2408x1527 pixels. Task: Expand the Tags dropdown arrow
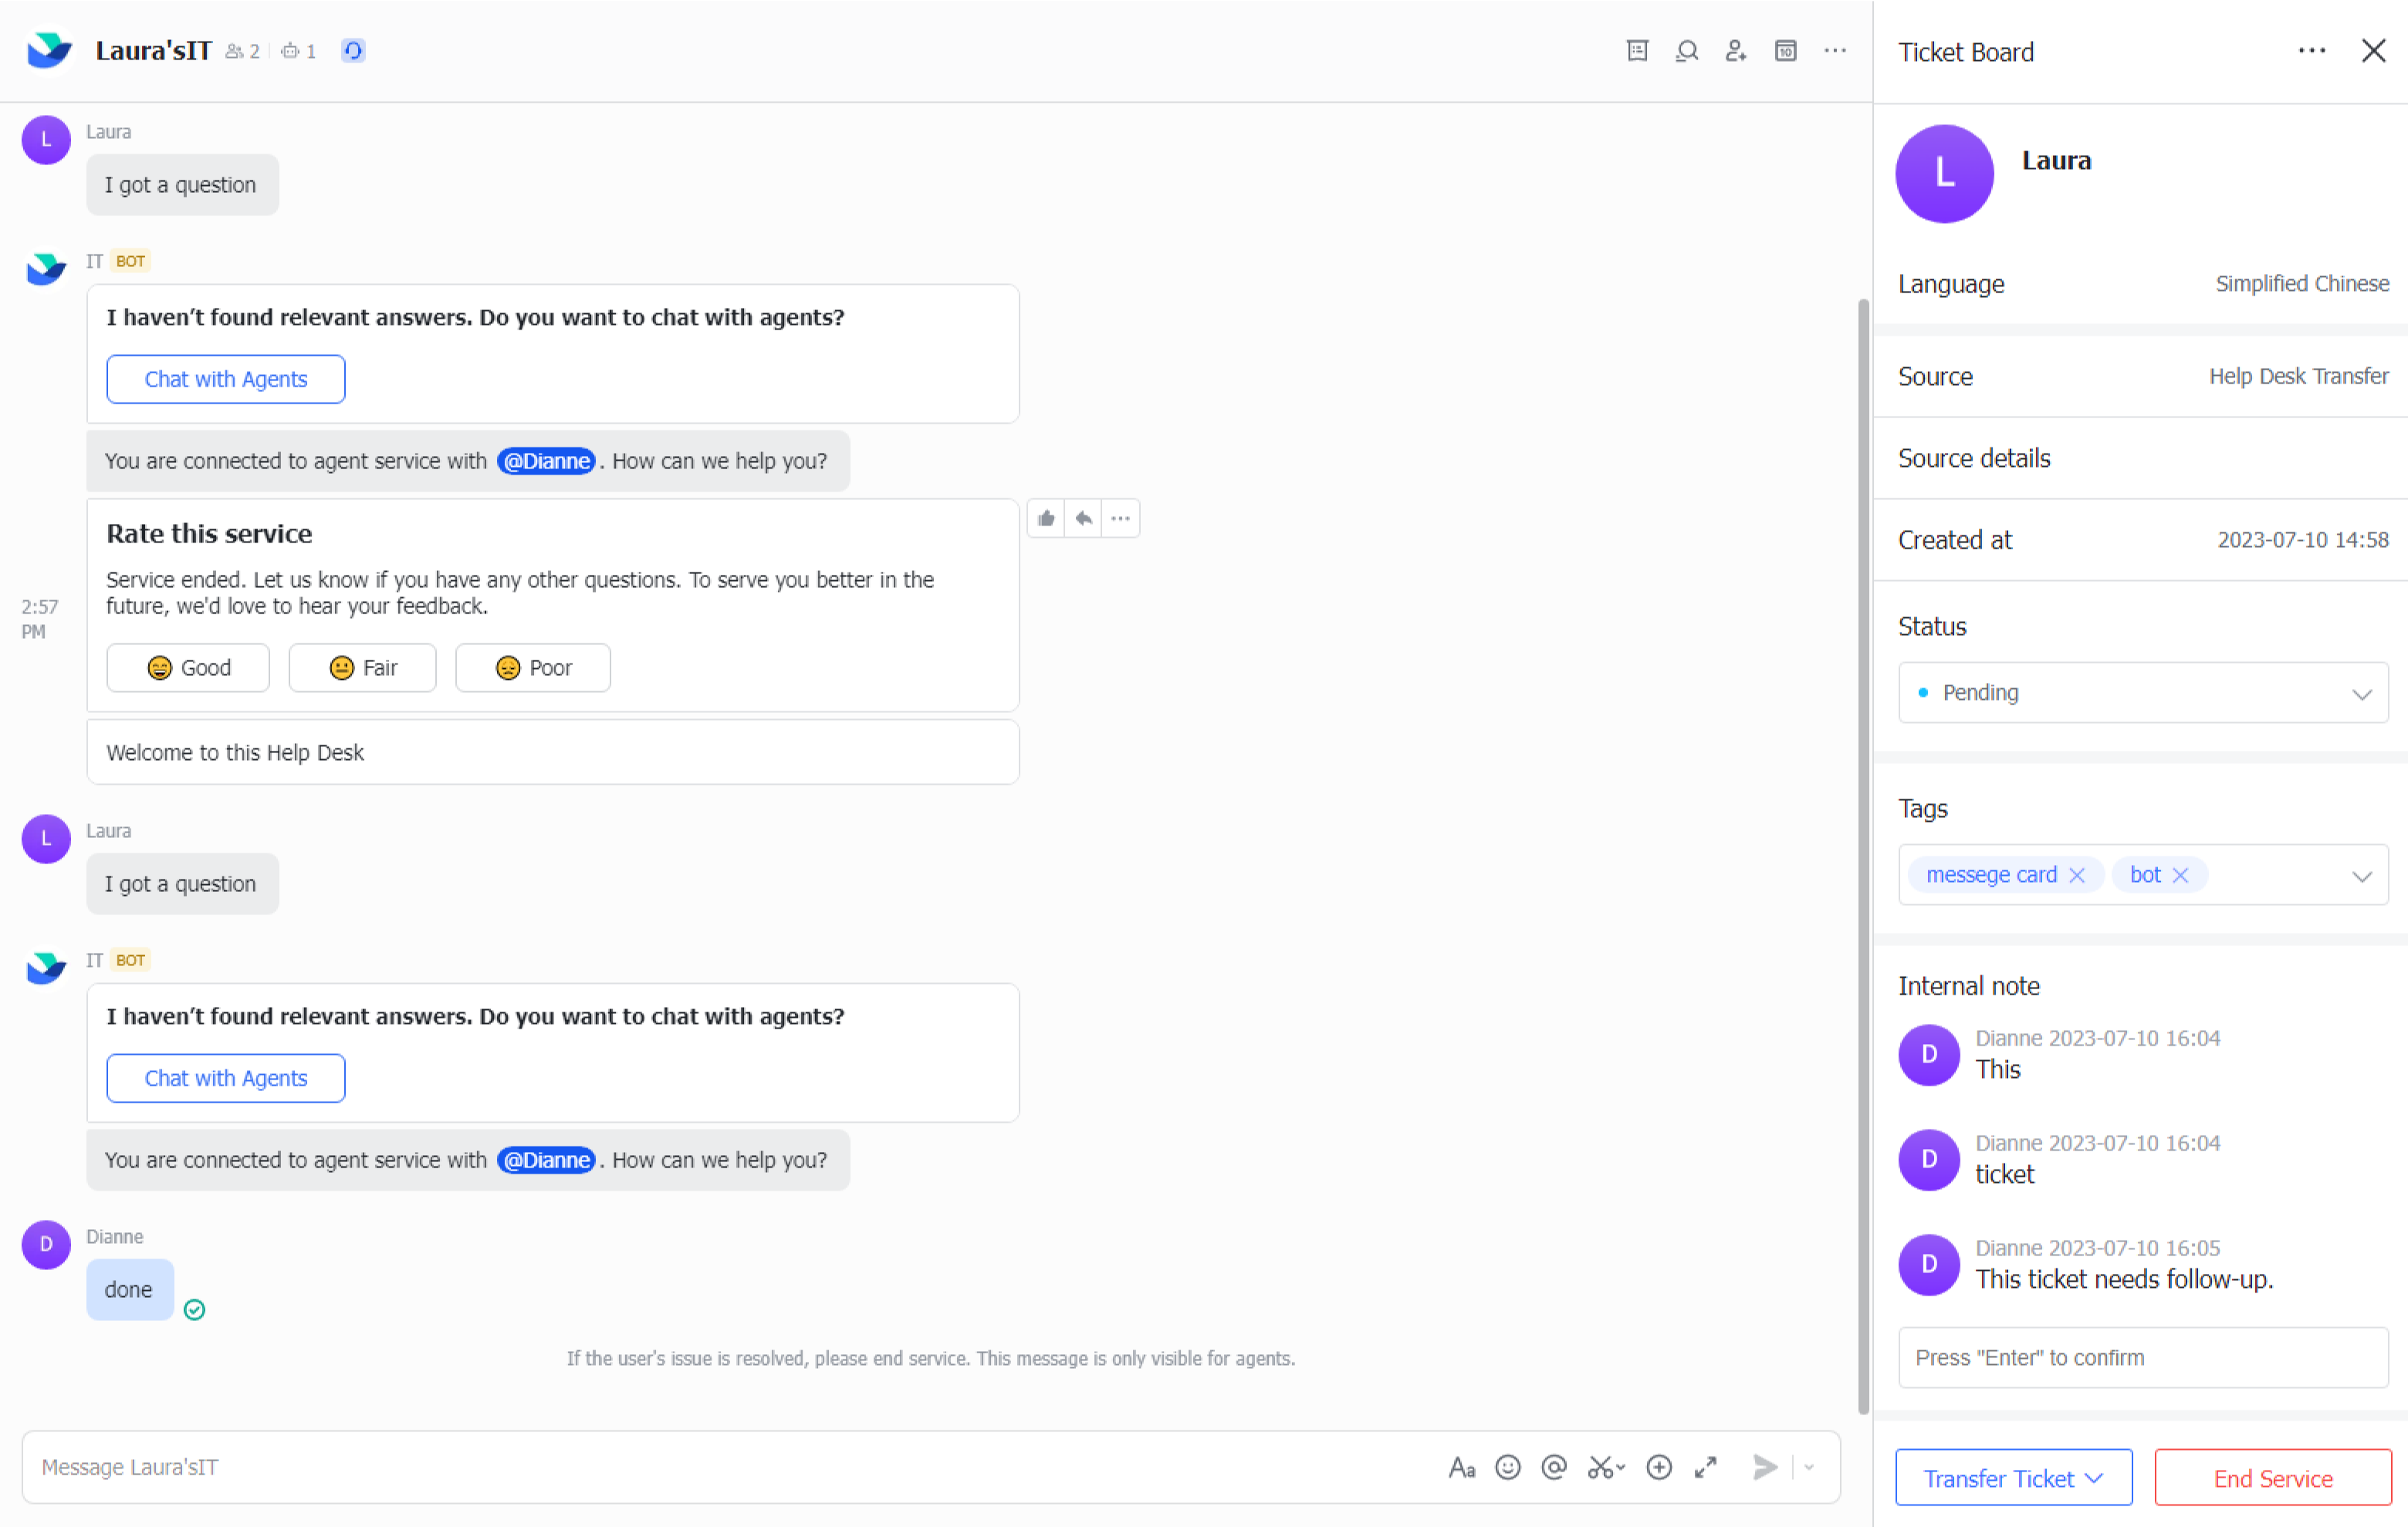pos(2361,876)
